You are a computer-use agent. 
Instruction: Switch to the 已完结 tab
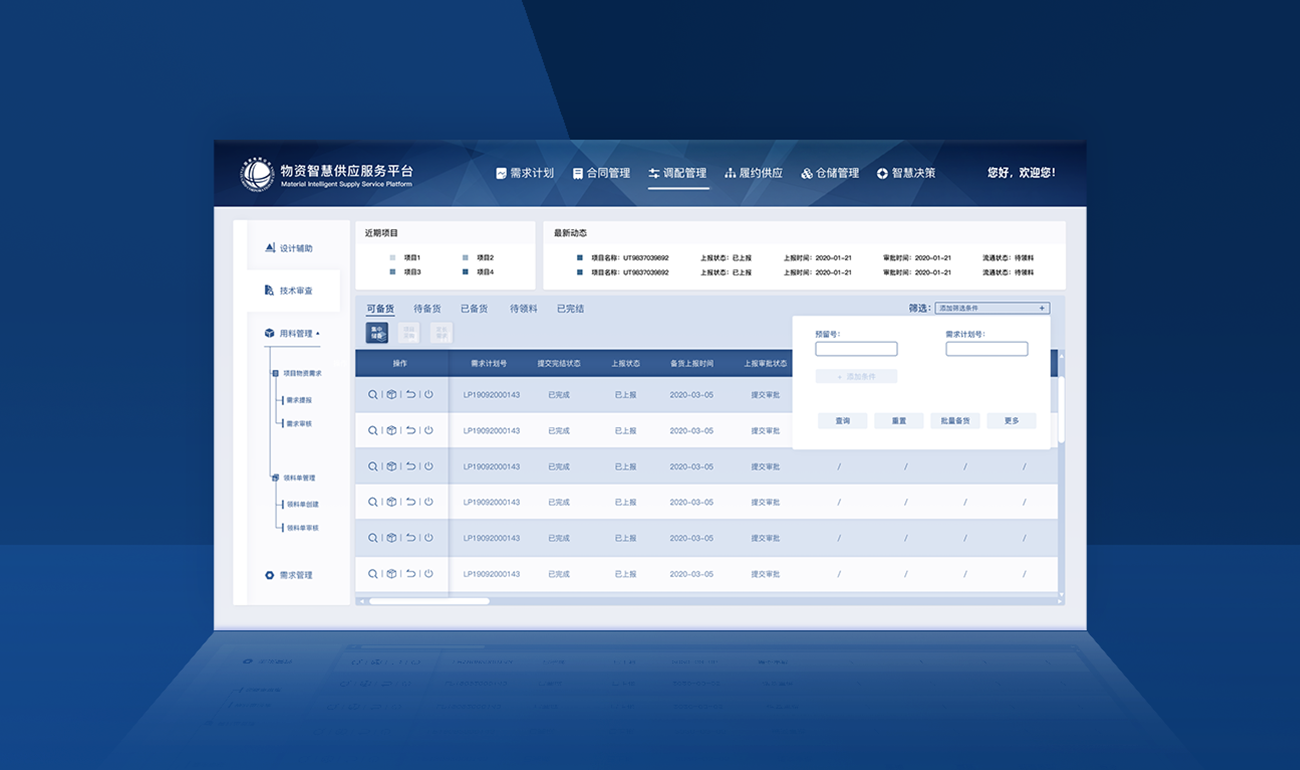[x=570, y=309]
